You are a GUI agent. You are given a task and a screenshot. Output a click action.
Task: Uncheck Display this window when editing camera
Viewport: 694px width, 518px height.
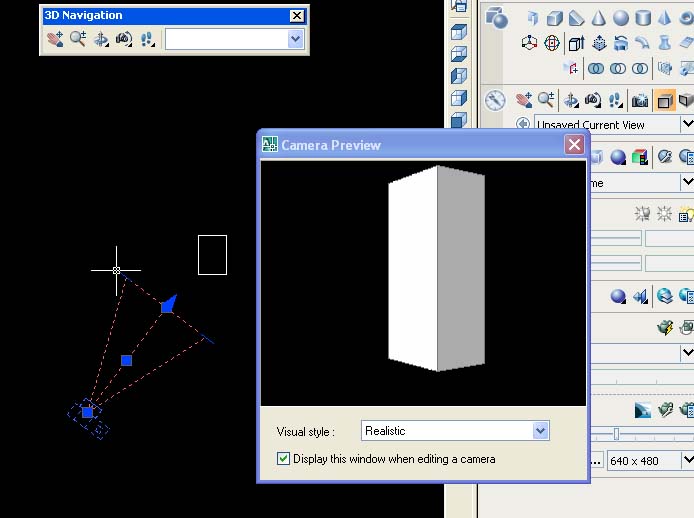(x=284, y=459)
